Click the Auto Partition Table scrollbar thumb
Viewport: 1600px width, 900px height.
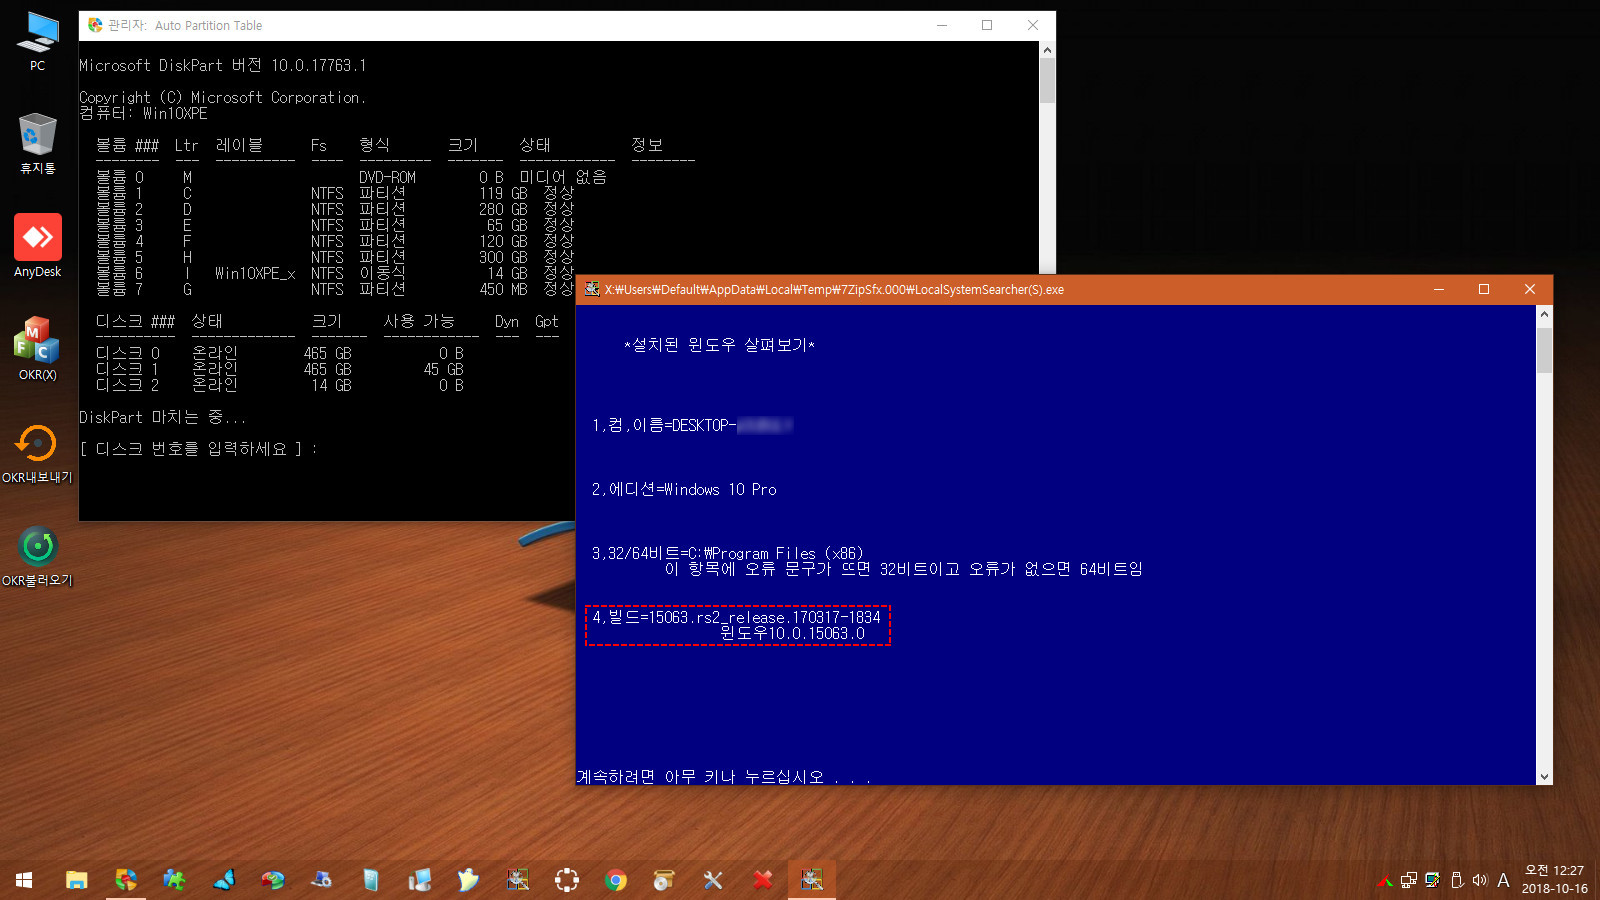tap(1047, 81)
